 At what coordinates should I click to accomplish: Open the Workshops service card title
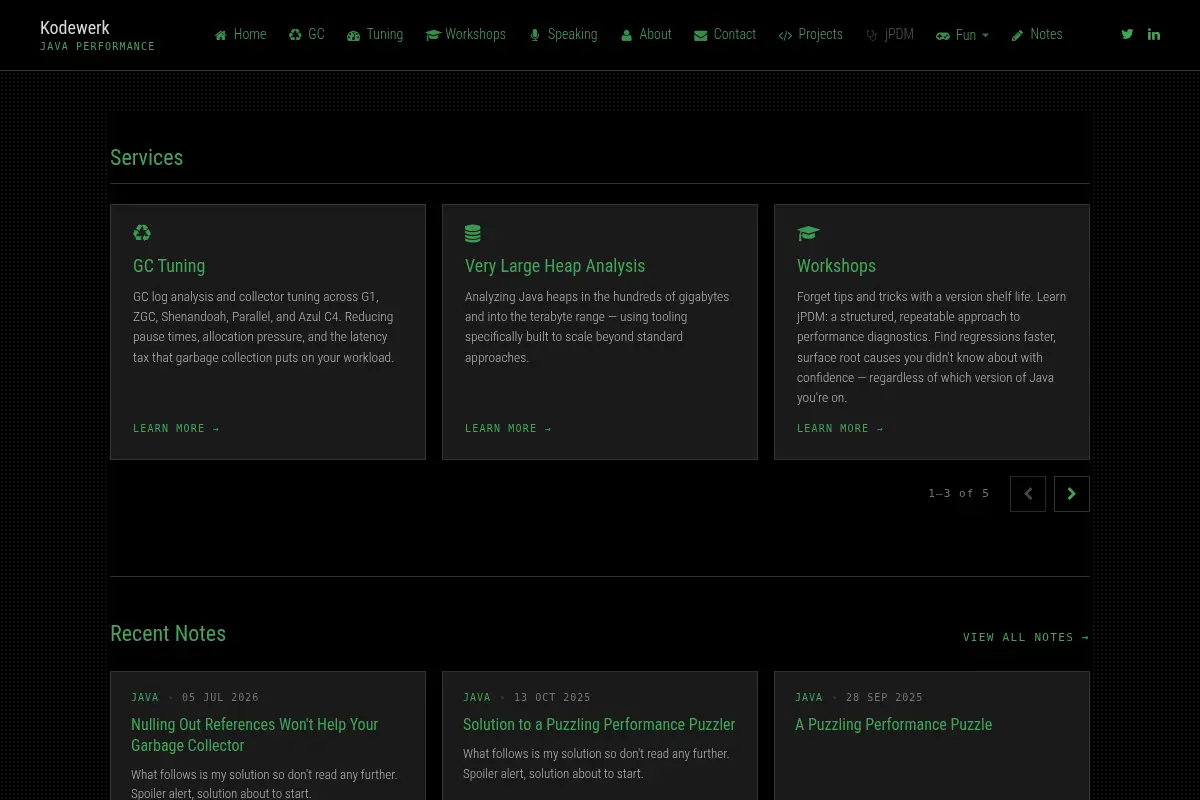tap(836, 266)
